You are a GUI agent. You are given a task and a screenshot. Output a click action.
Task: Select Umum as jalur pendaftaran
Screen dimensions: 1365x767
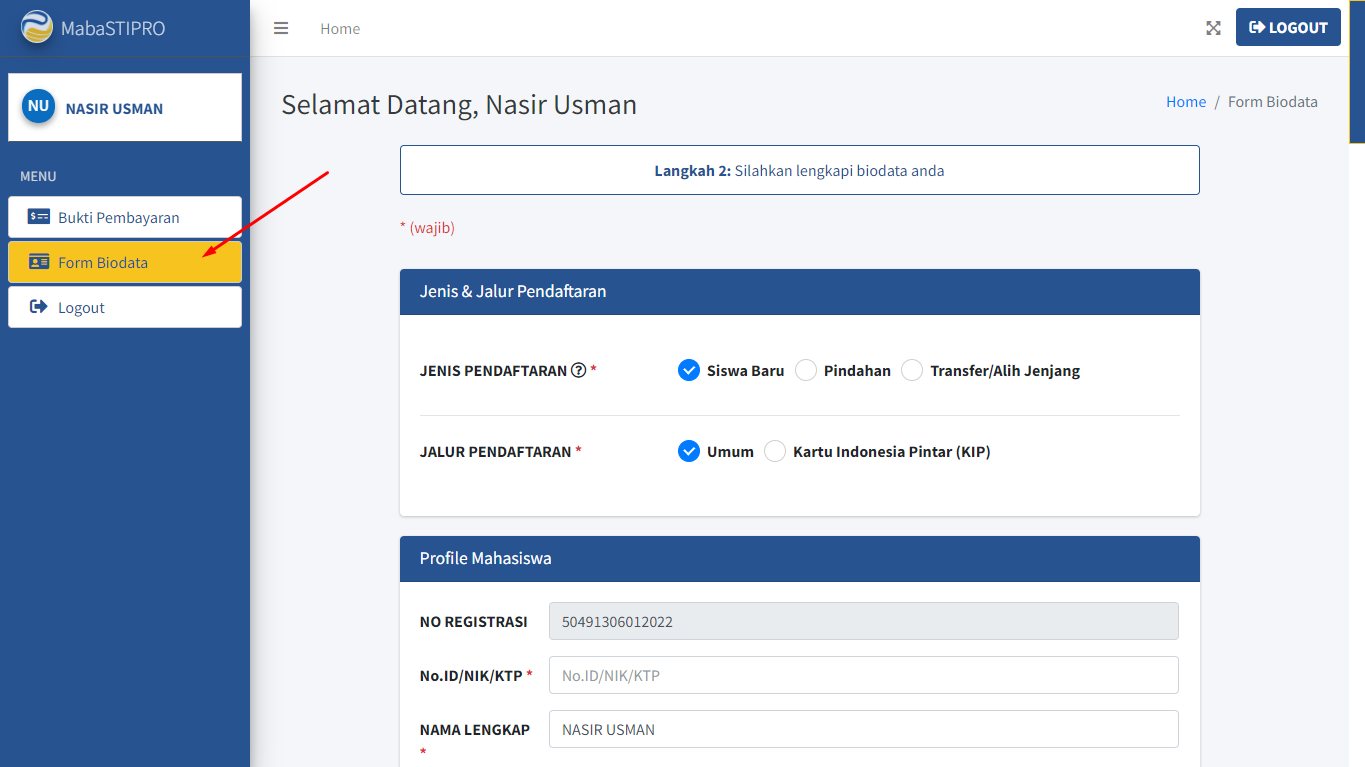[x=688, y=451]
